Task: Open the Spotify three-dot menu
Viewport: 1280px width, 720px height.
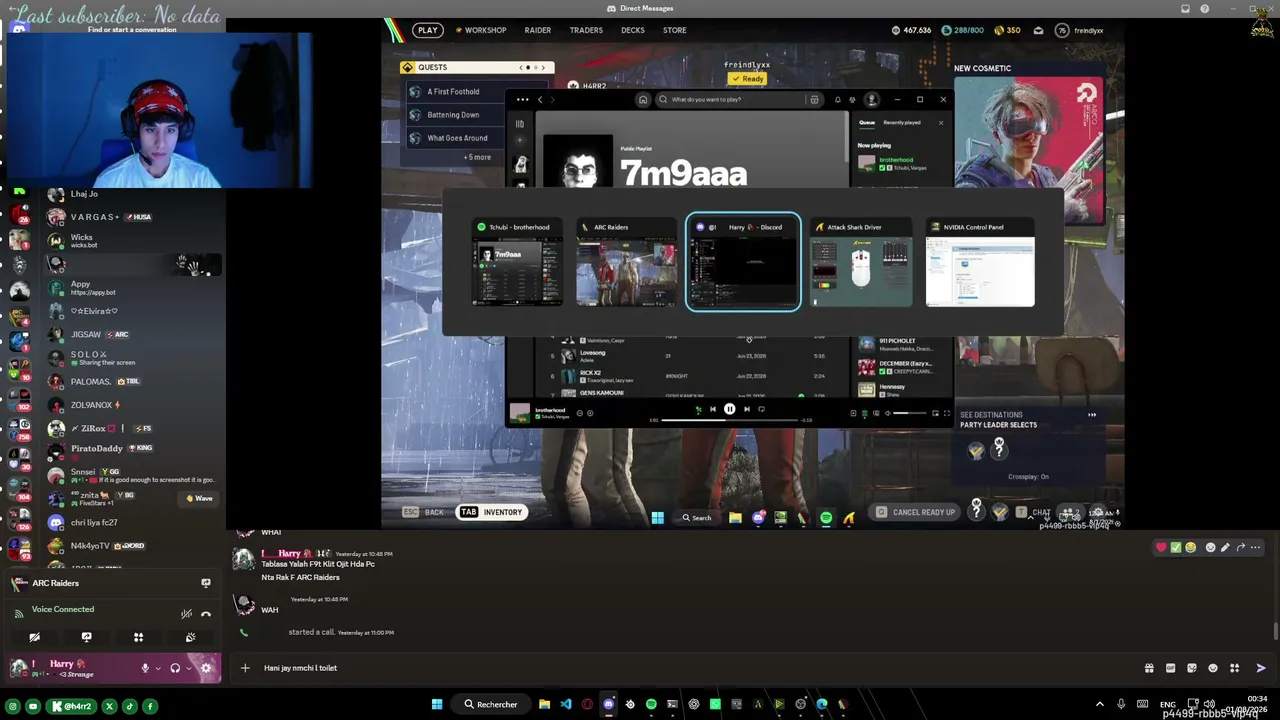Action: coord(522,100)
